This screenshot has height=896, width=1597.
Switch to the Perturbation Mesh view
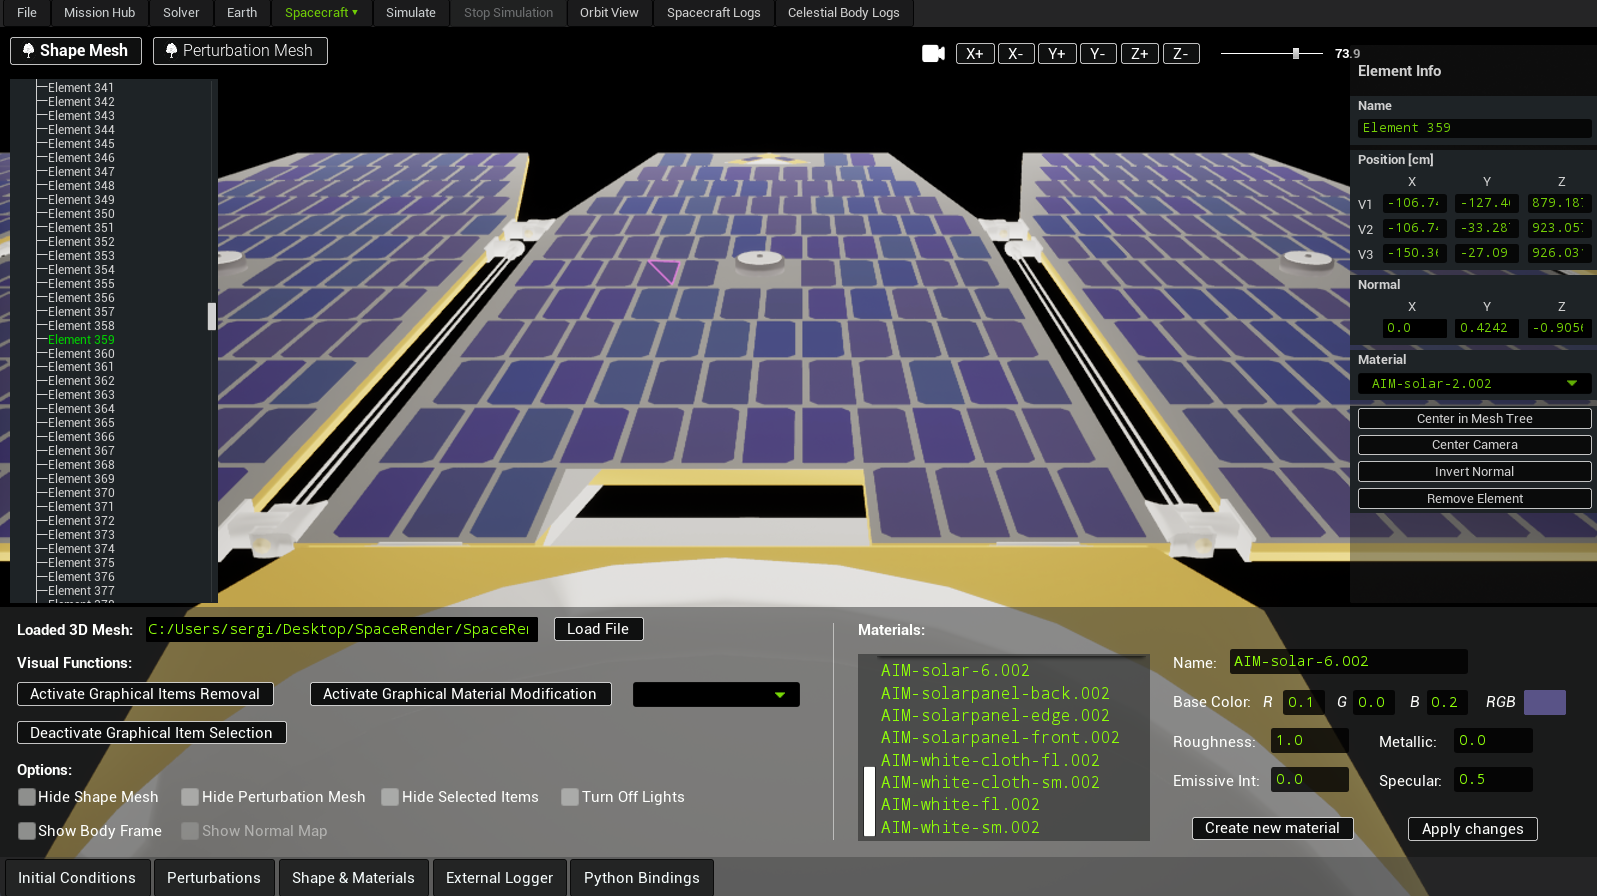click(x=240, y=51)
